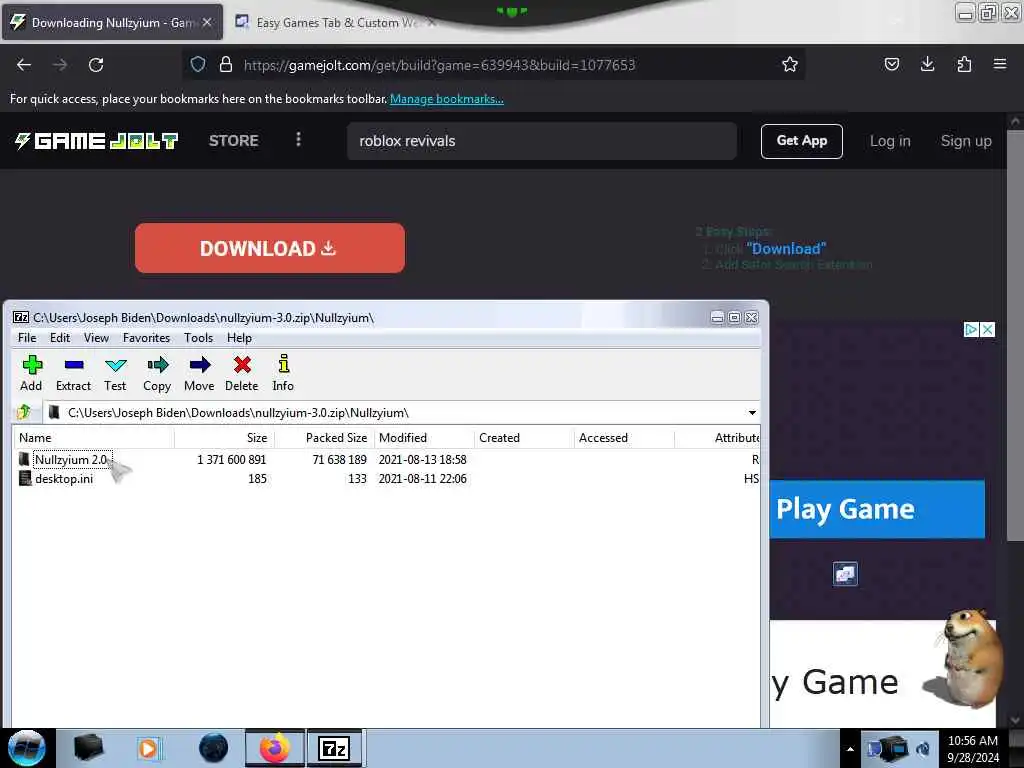Open the Firefox hamburger application menu
1024x768 pixels.
click(1000, 64)
